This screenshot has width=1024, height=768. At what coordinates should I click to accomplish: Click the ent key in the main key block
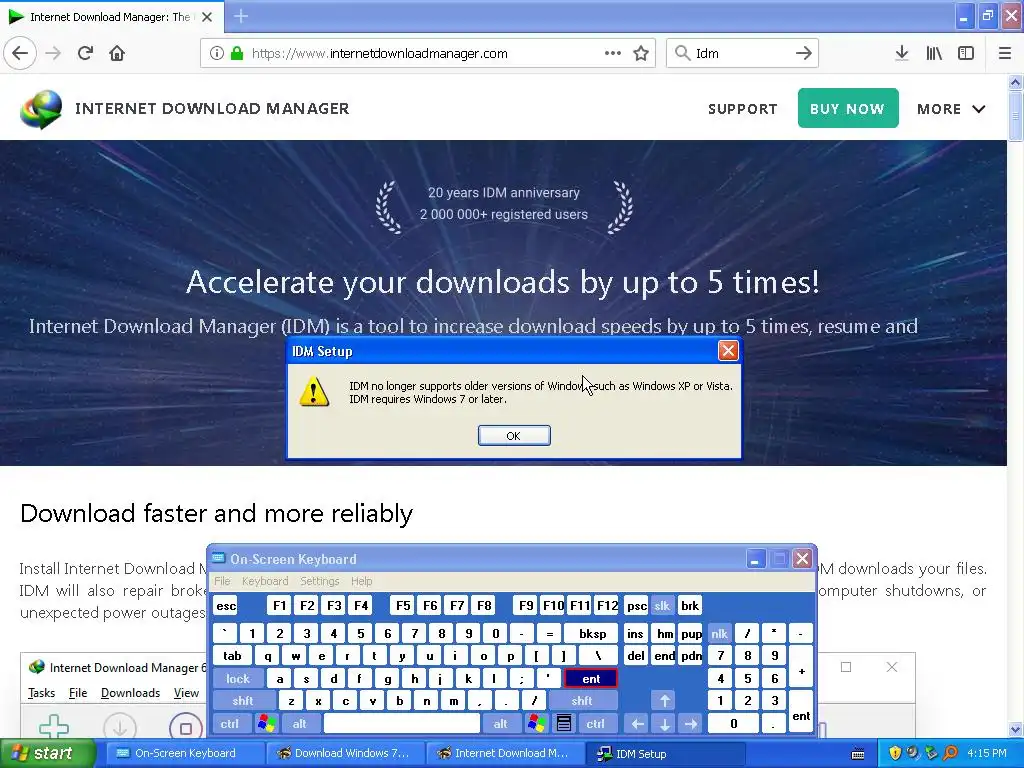[591, 679]
